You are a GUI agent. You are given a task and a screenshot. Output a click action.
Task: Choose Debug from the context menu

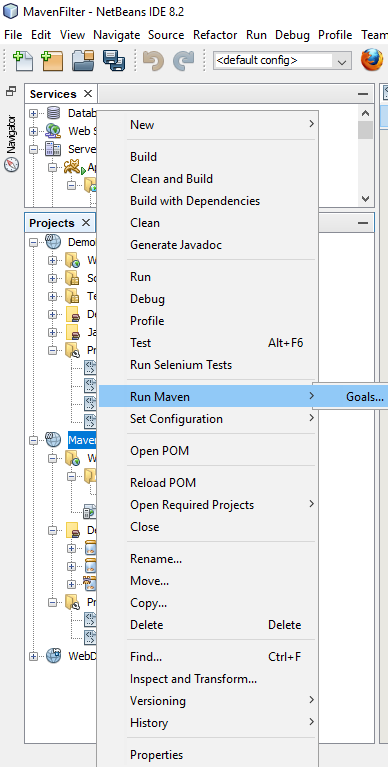click(x=208, y=299)
